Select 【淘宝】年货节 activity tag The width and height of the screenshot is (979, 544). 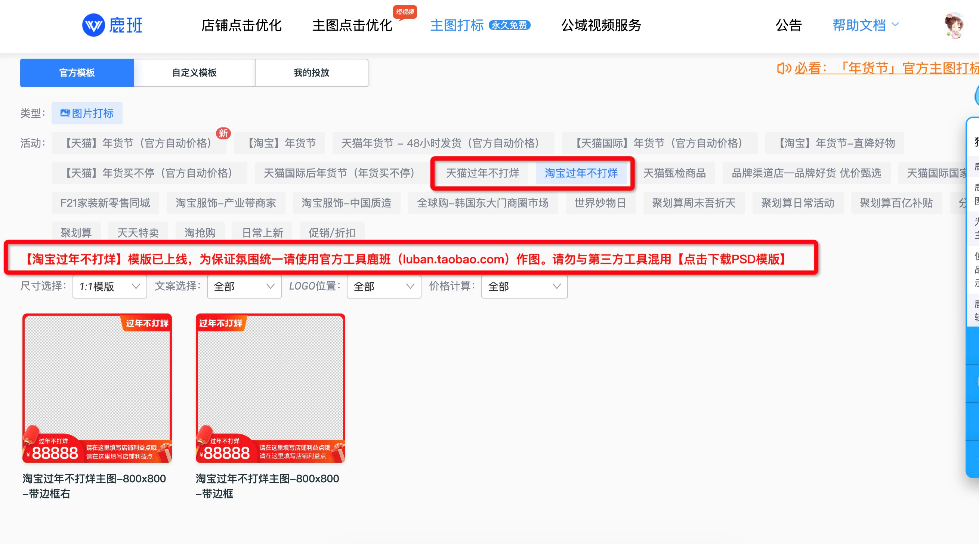(x=279, y=143)
